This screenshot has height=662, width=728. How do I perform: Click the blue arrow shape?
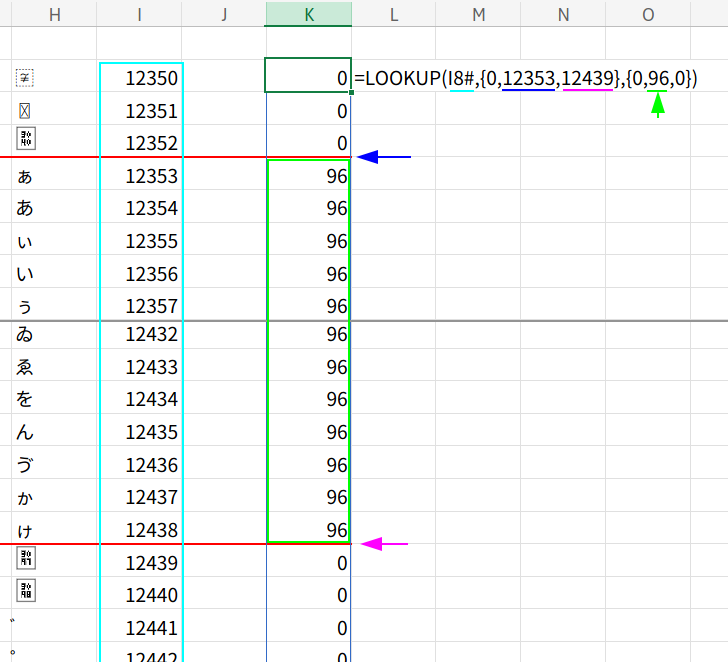384,157
